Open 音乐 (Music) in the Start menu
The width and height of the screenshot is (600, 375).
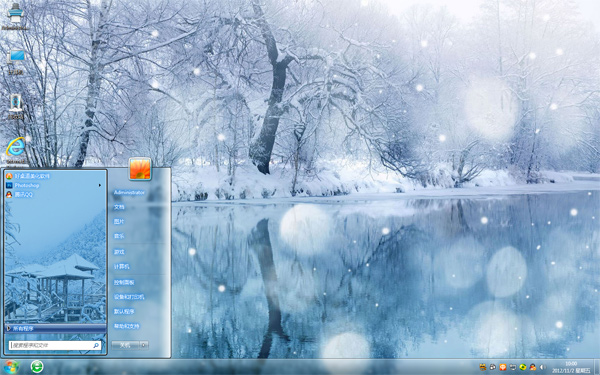pos(119,236)
